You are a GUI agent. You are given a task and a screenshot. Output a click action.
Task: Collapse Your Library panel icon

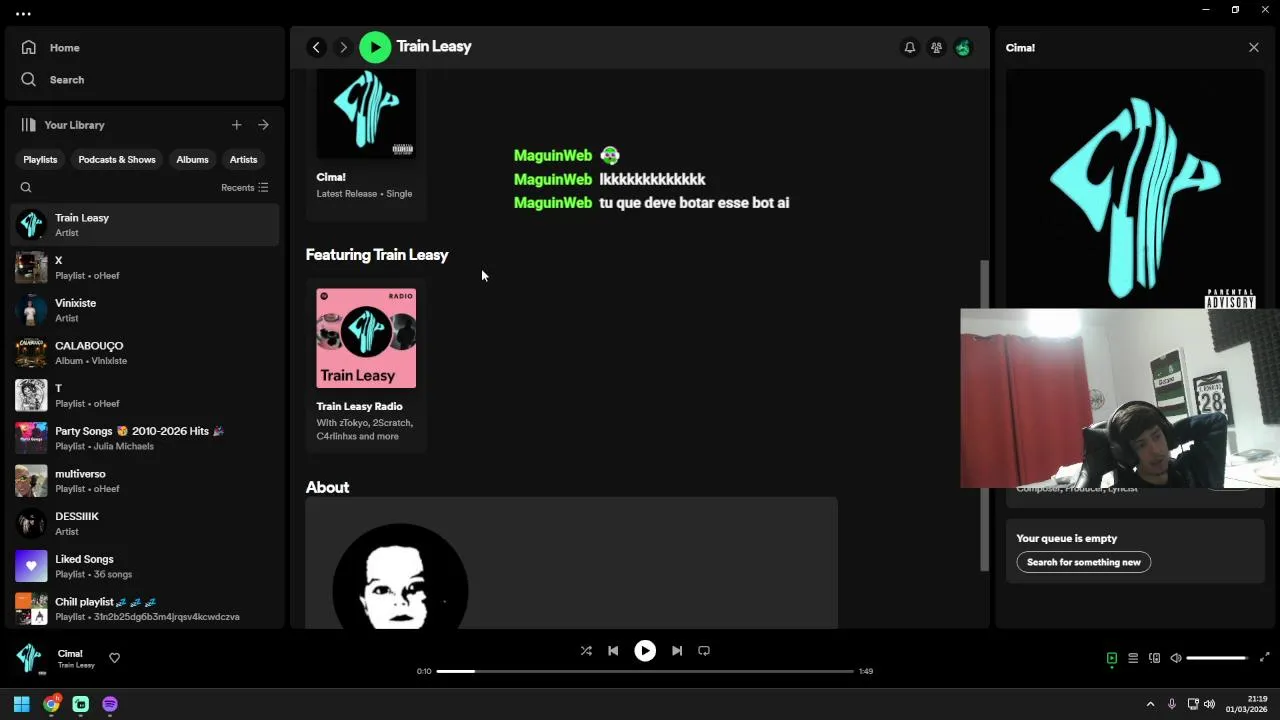[29, 125]
